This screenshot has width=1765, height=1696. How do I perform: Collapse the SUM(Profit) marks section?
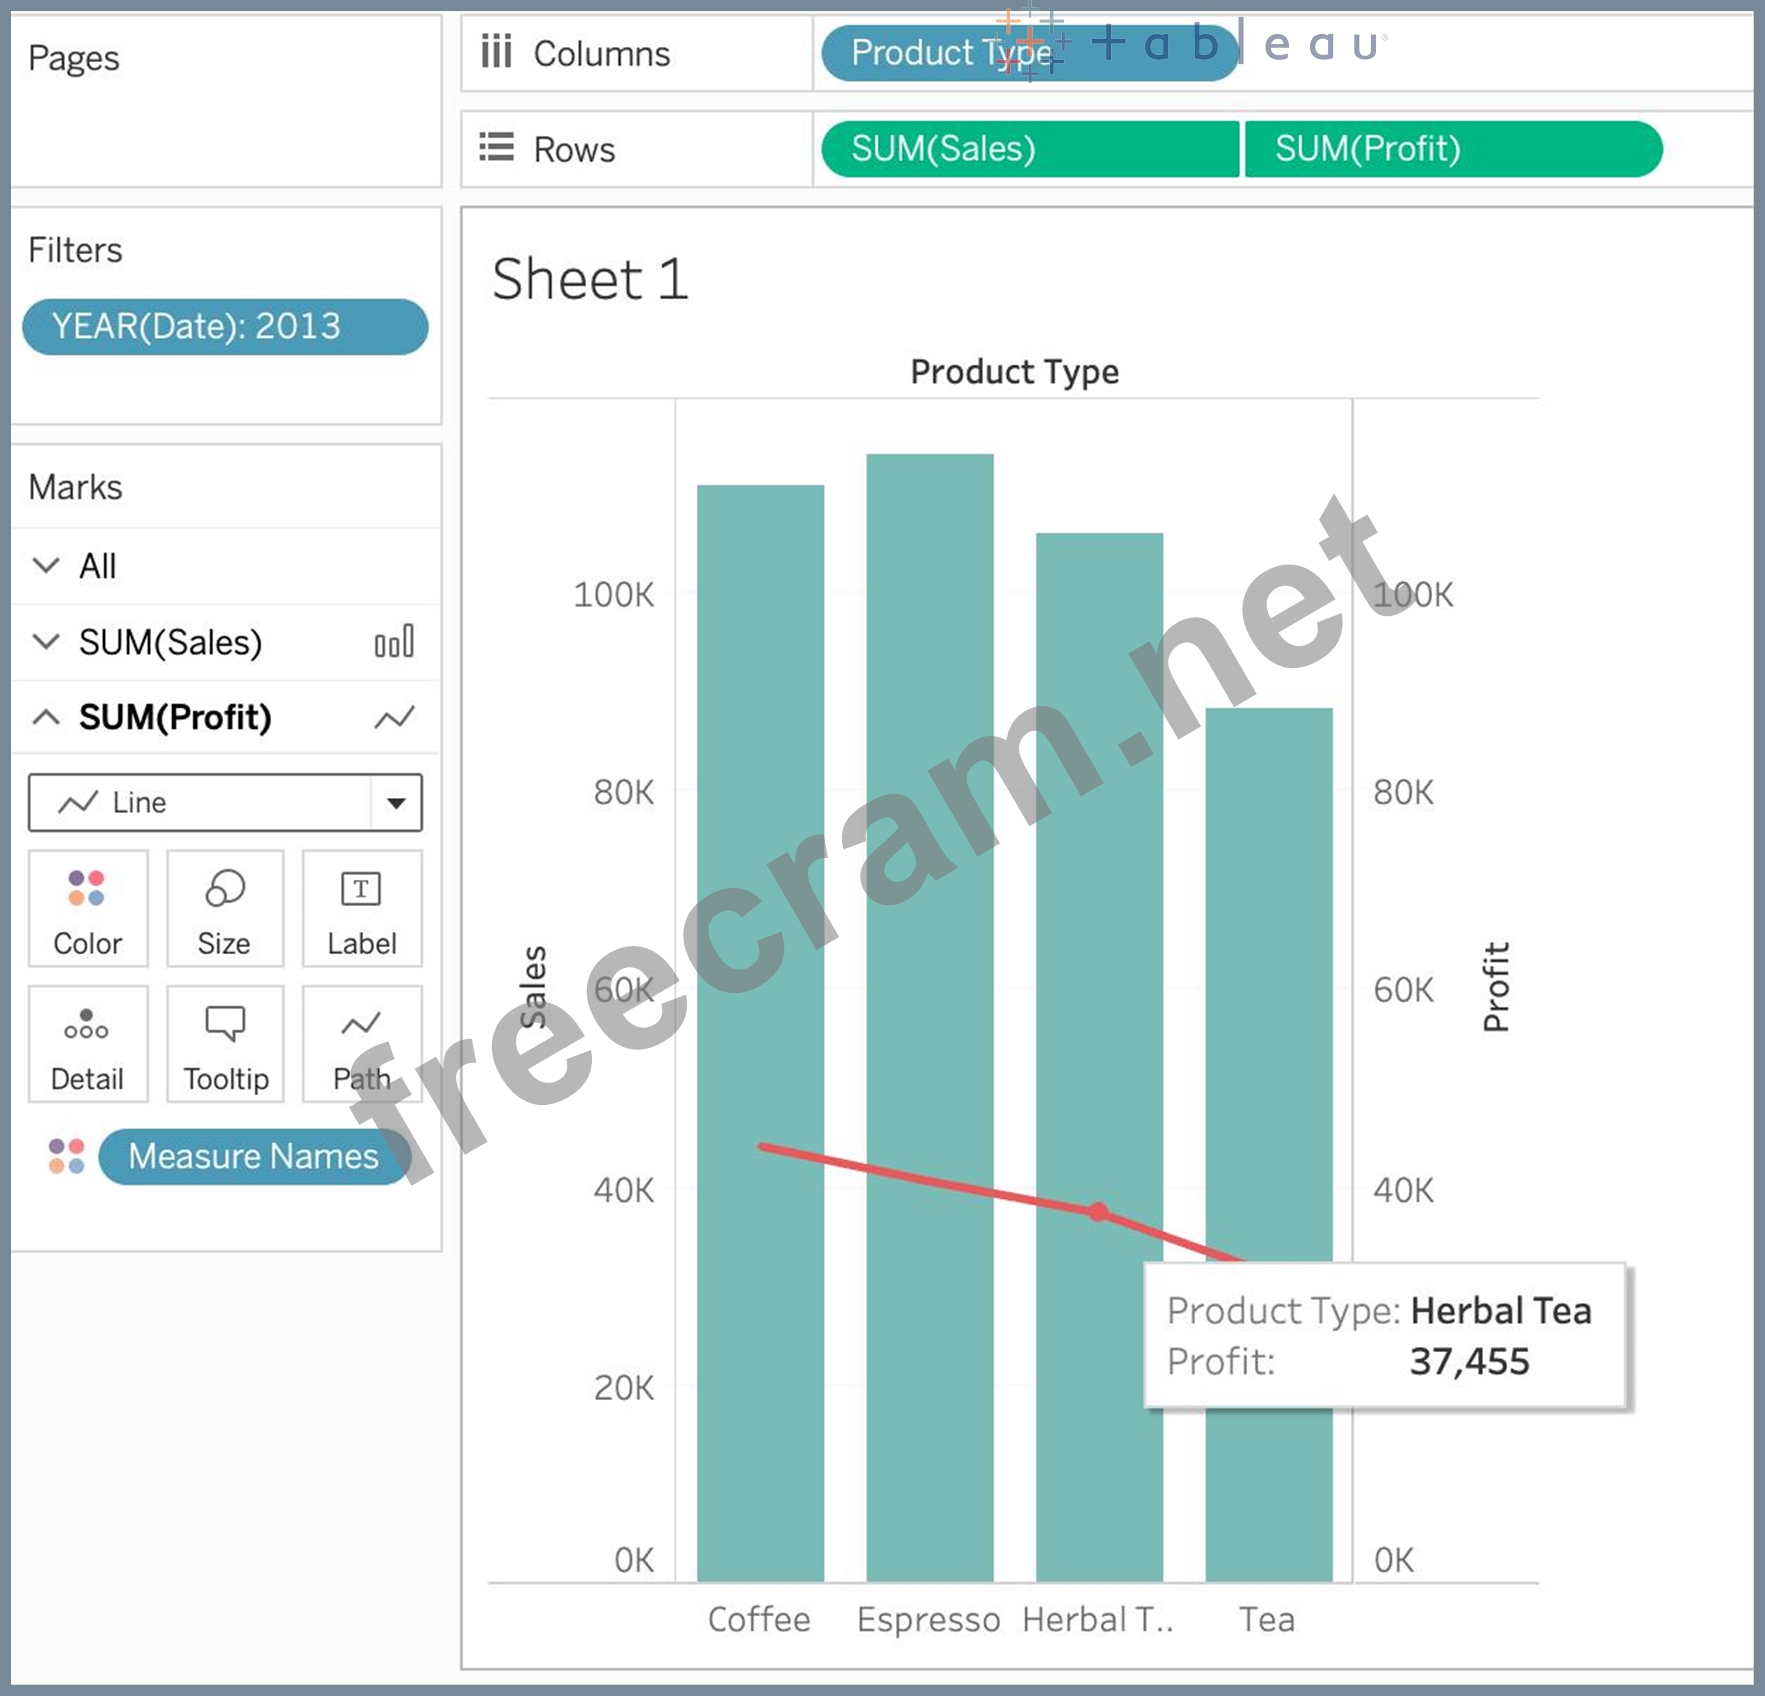(46, 718)
